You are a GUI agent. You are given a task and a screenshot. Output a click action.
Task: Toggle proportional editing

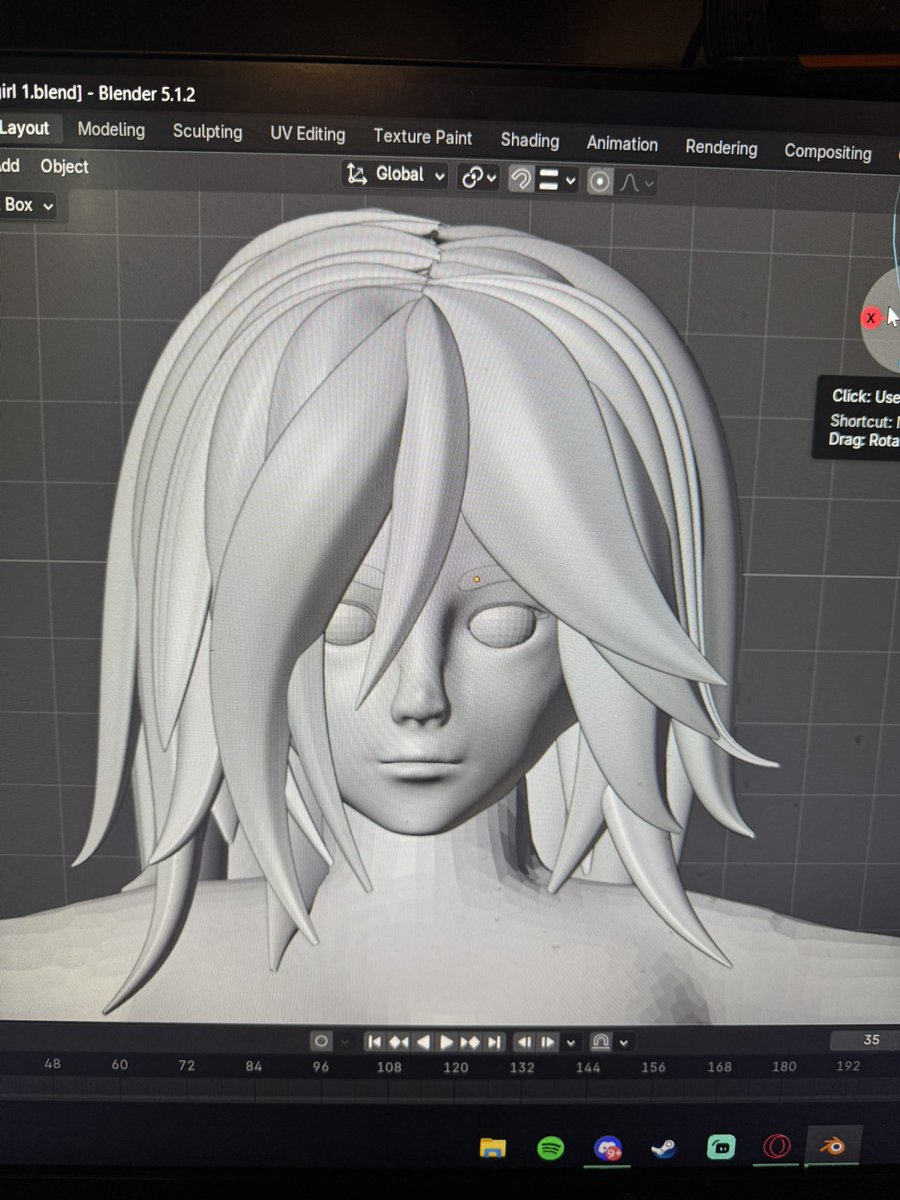click(599, 183)
